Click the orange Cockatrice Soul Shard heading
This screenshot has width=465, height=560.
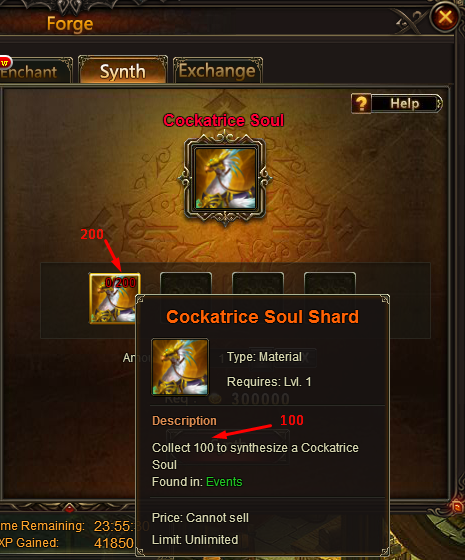(262, 317)
